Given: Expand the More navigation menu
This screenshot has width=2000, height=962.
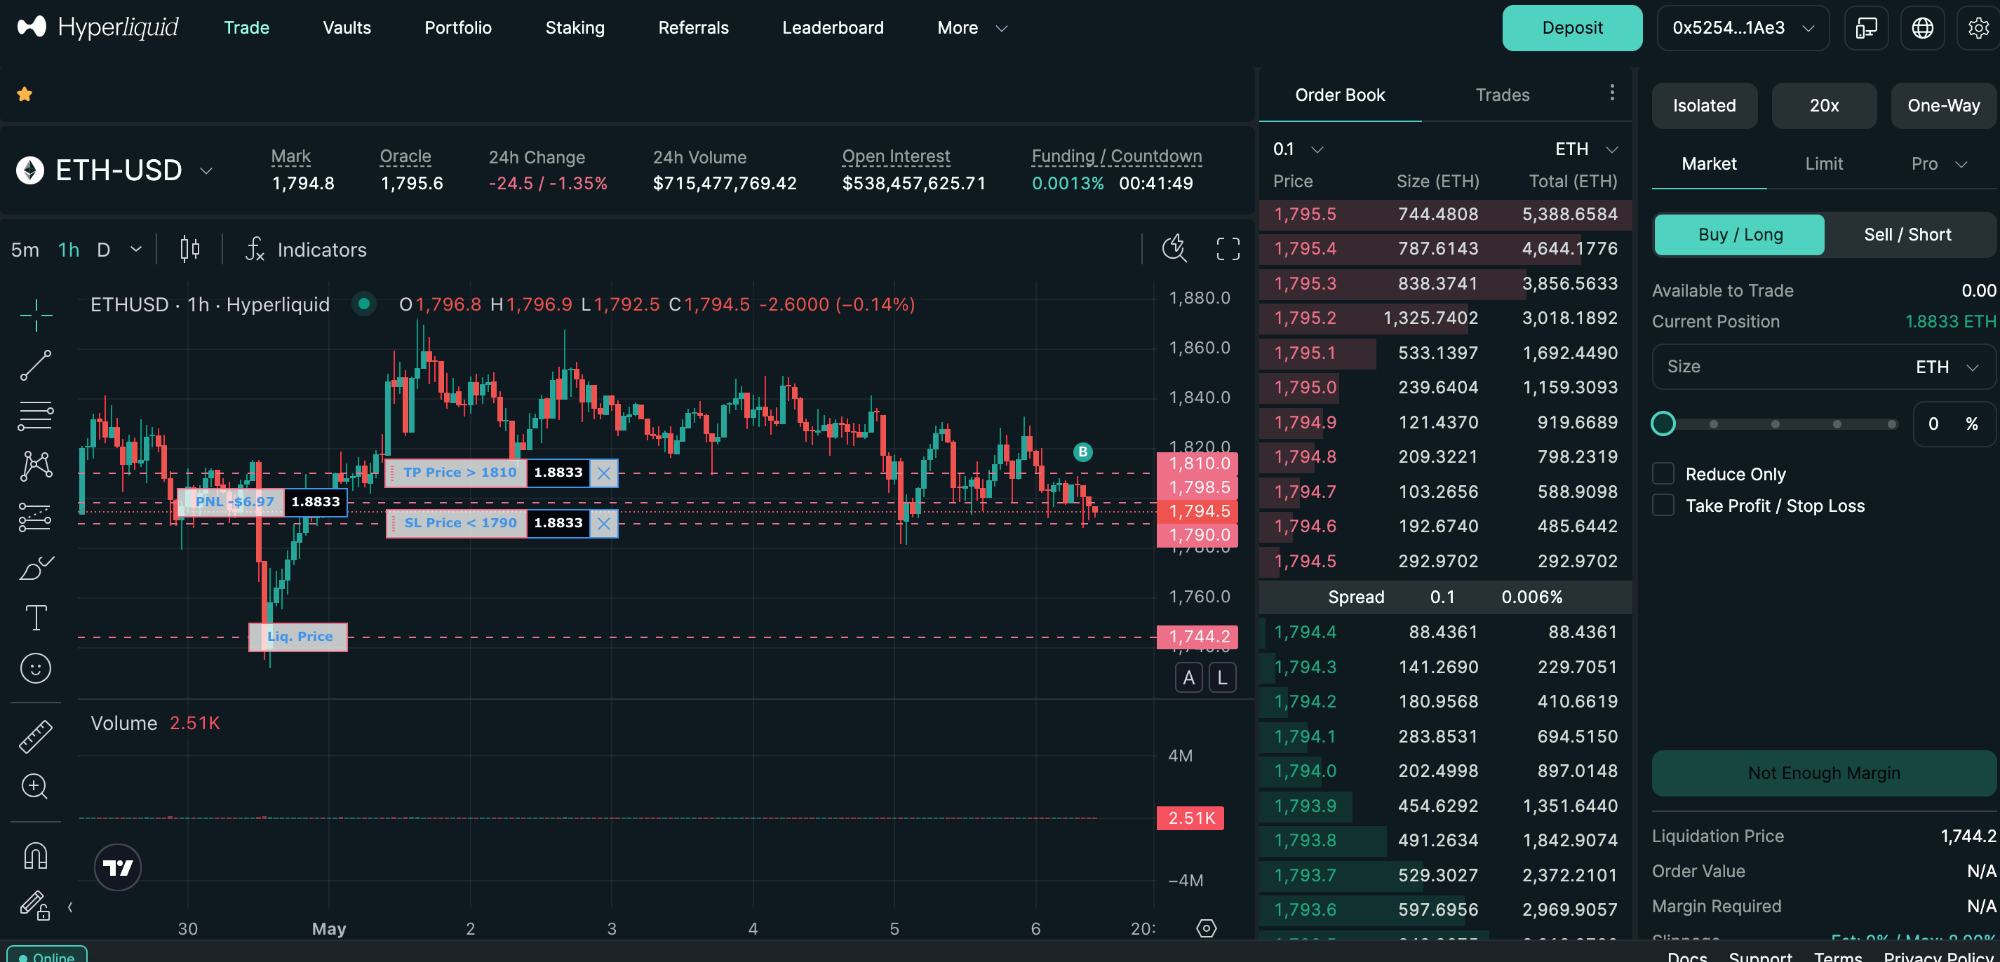Looking at the screenshot, I should click(x=972, y=28).
